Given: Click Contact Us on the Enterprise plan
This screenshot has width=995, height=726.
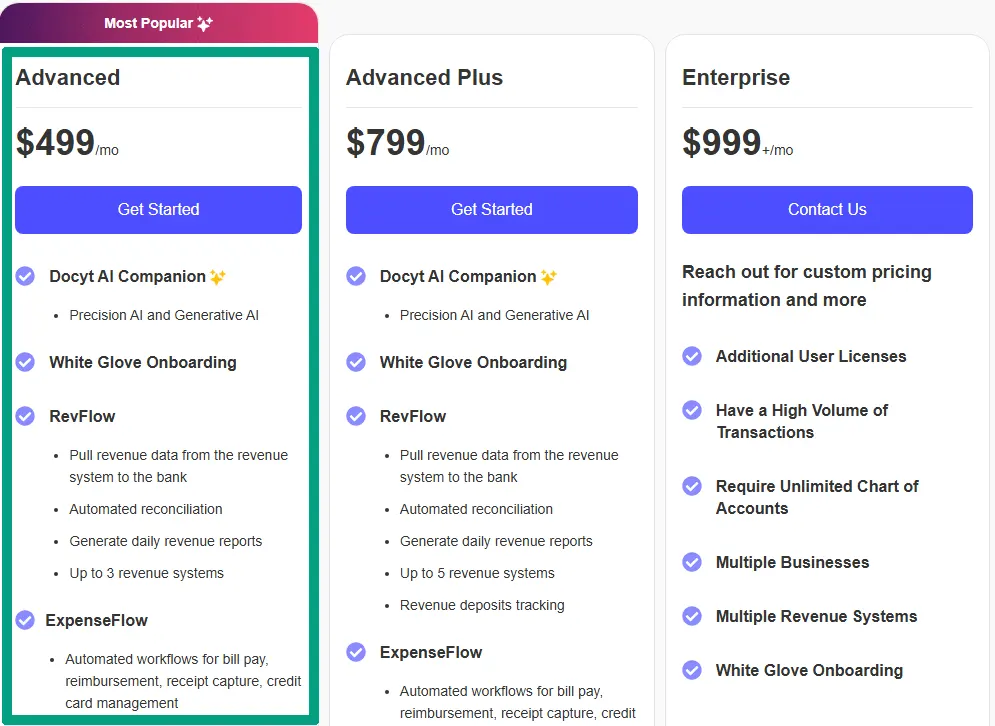Looking at the screenshot, I should [x=827, y=210].
